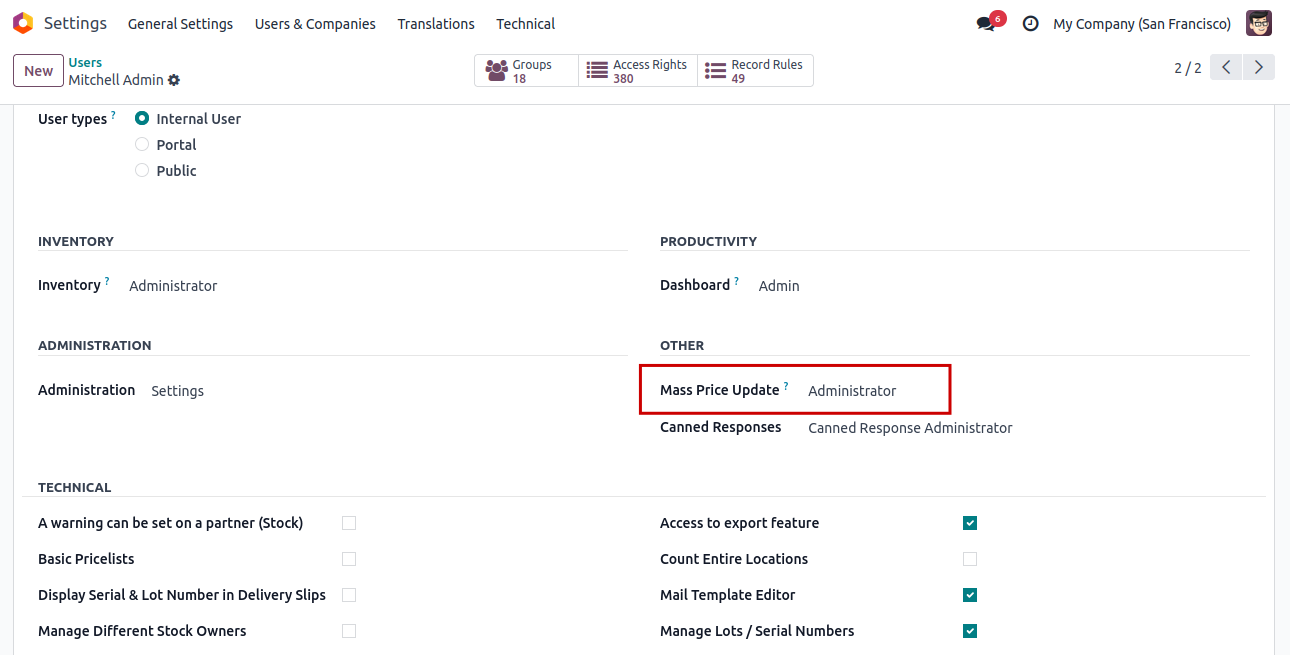This screenshot has height=655, width=1290.
Task: Go to the next user record arrow
Action: tap(1259, 68)
